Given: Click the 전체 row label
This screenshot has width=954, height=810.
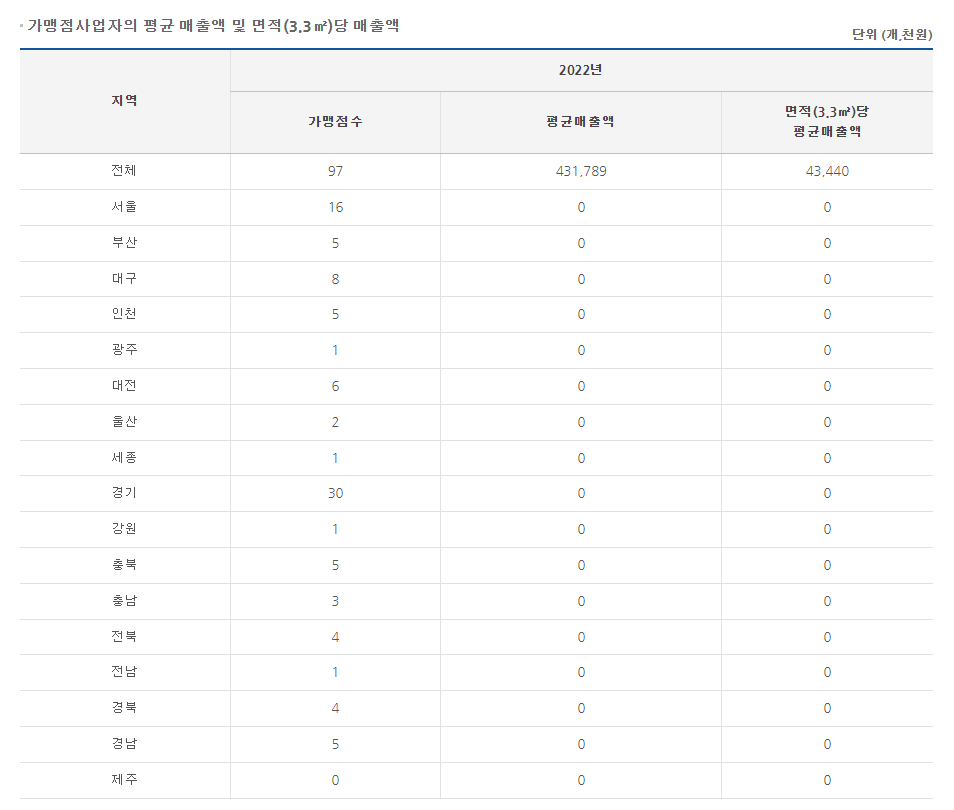Looking at the screenshot, I should pyautogui.click(x=125, y=171).
